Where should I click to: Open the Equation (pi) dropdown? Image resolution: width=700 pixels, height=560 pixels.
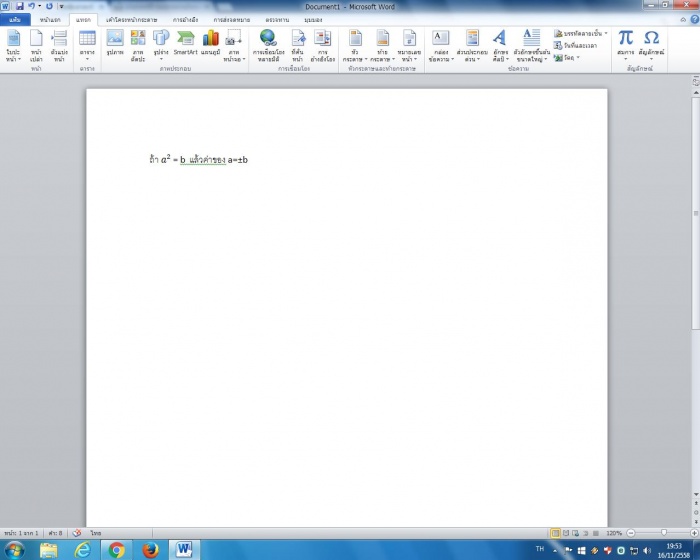click(x=625, y=43)
